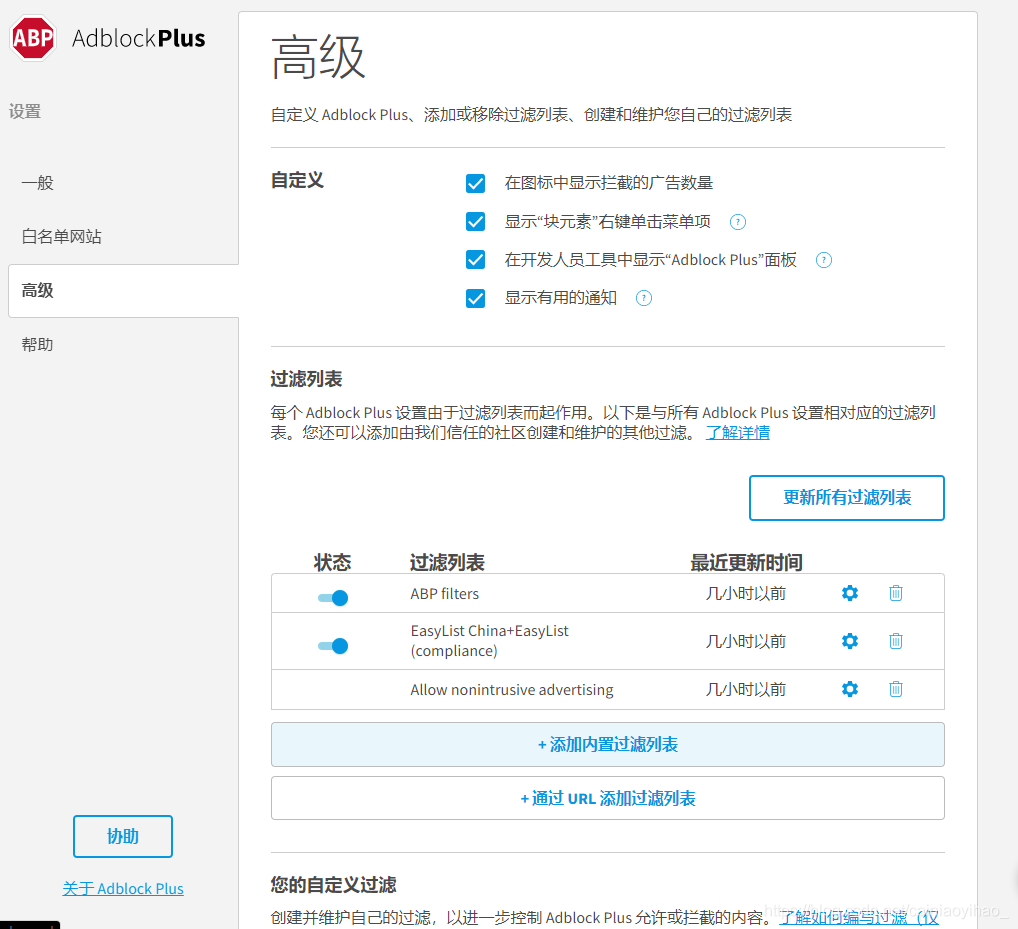Viewport: 1018px width, 929px height.
Task: Click help icon beside Adblock Plus 面板 option
Action: pyautogui.click(x=823, y=259)
